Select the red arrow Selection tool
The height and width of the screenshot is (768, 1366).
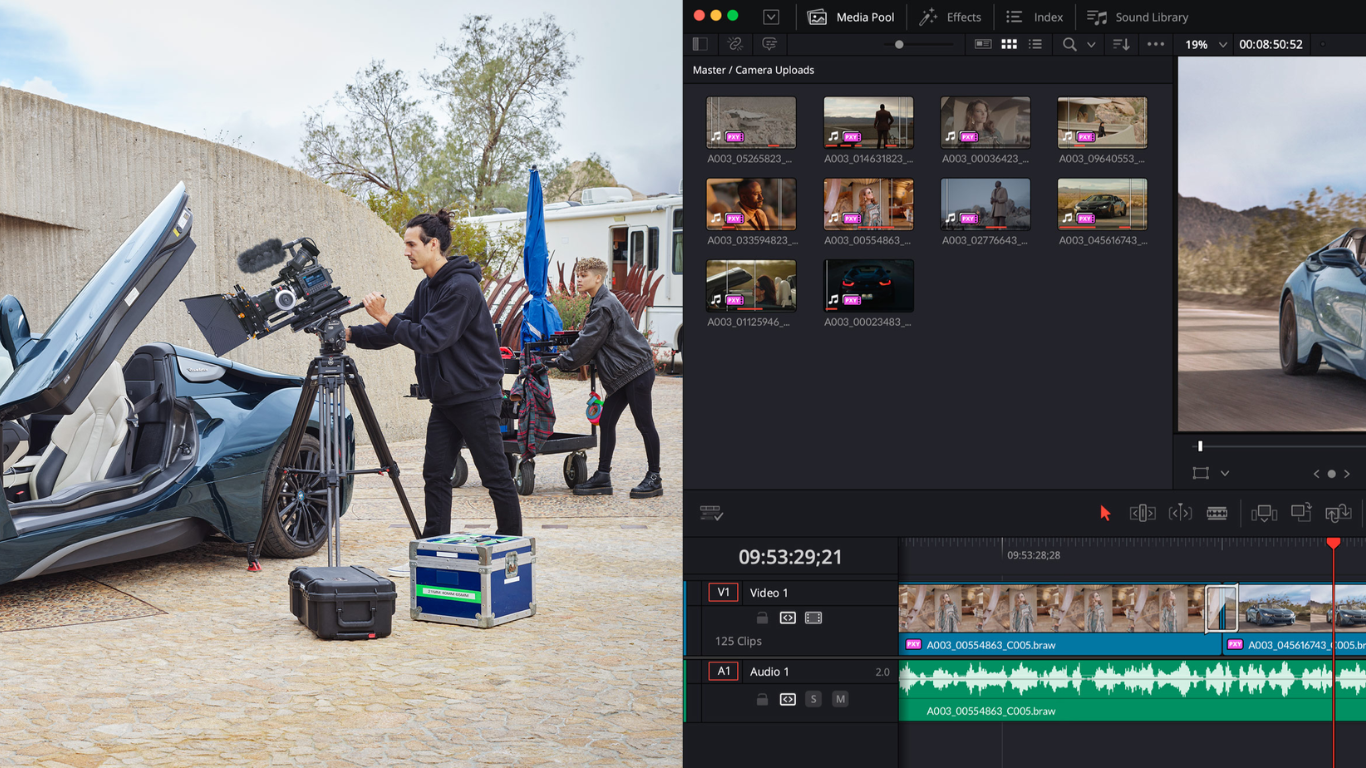pos(1105,513)
